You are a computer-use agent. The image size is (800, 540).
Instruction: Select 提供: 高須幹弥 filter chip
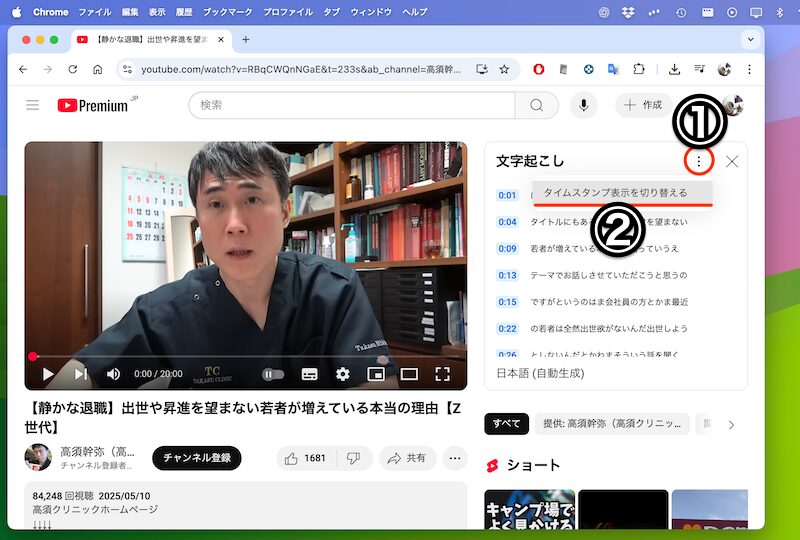pyautogui.click(x=612, y=424)
